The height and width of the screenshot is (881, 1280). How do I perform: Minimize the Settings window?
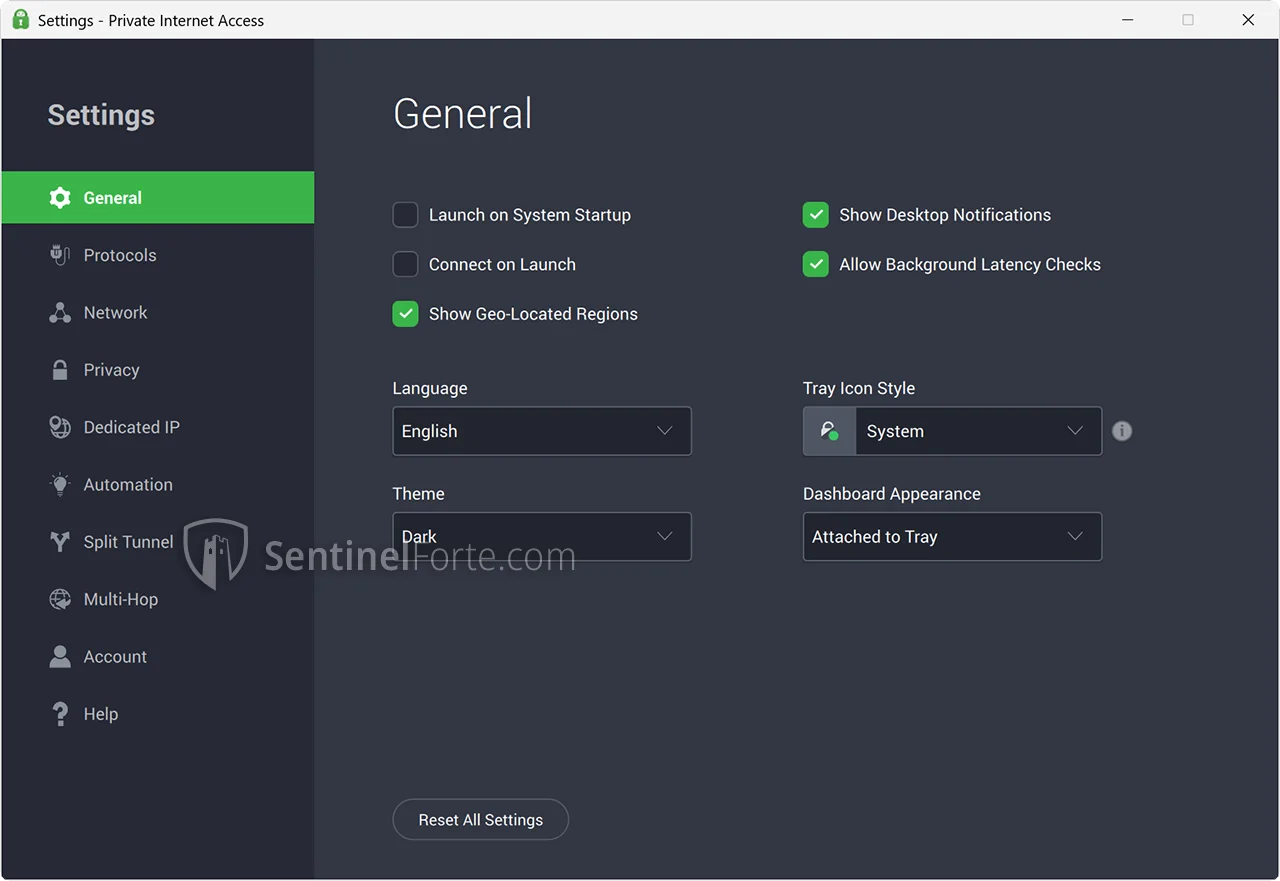pyautogui.click(x=1128, y=20)
